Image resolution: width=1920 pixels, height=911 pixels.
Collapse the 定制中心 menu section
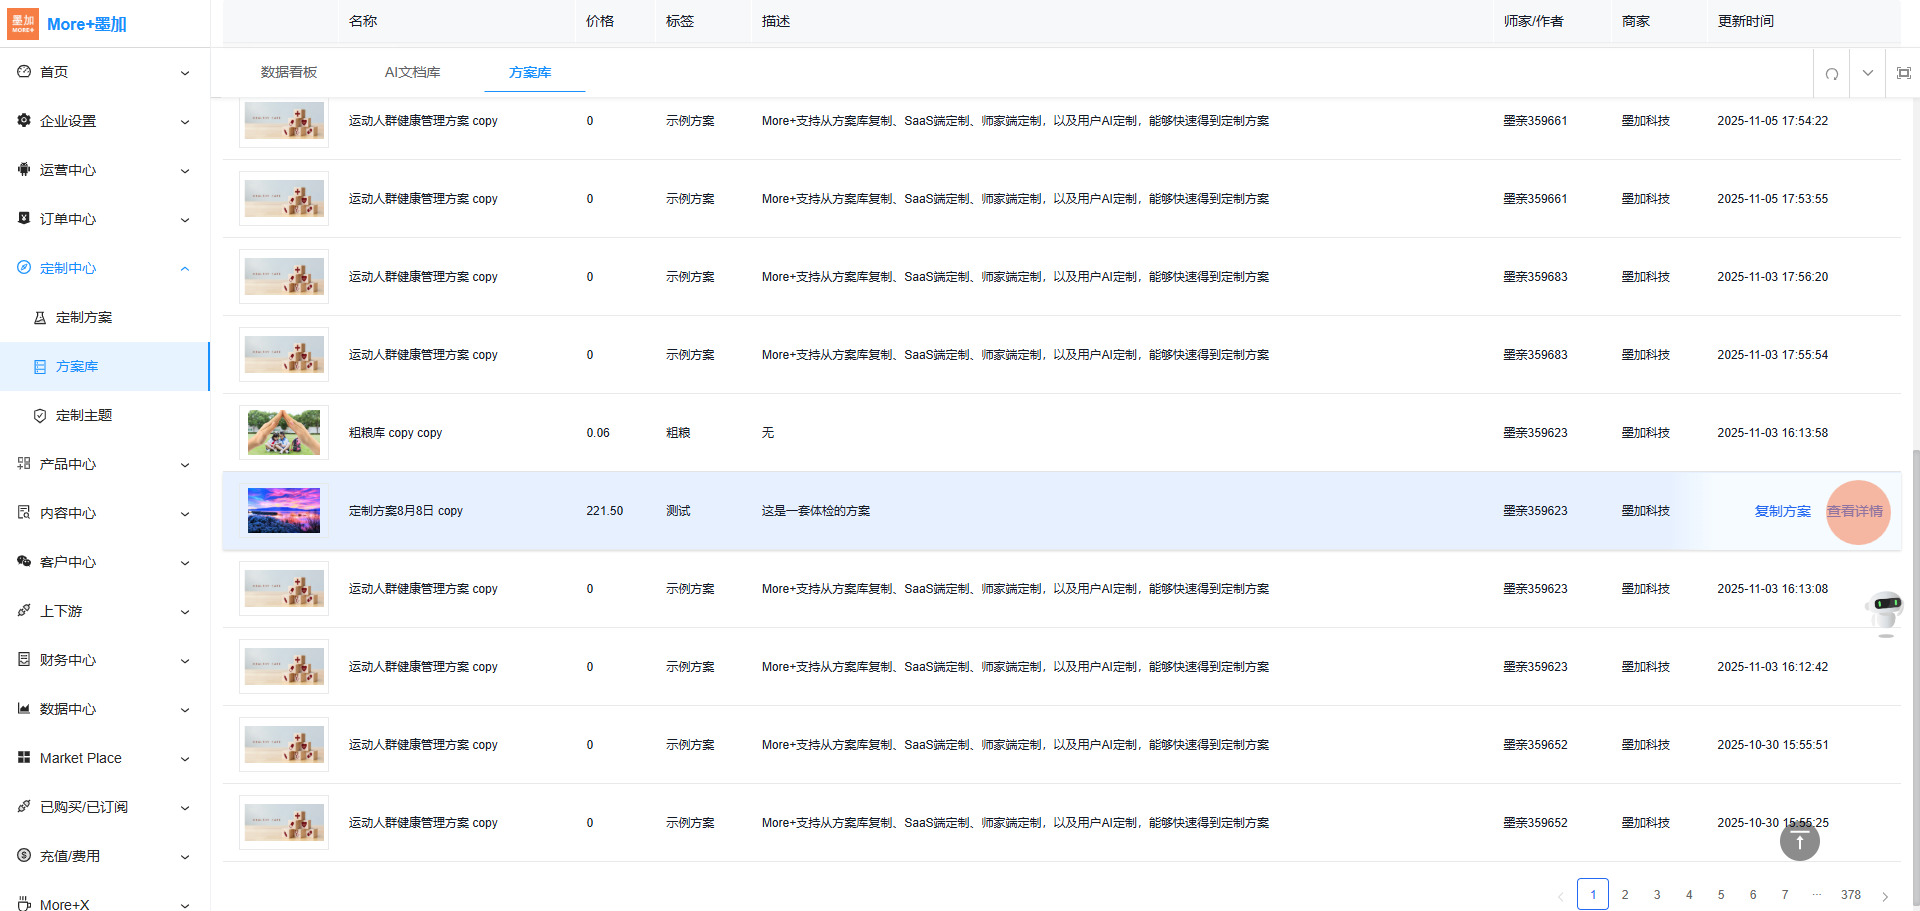click(x=185, y=268)
